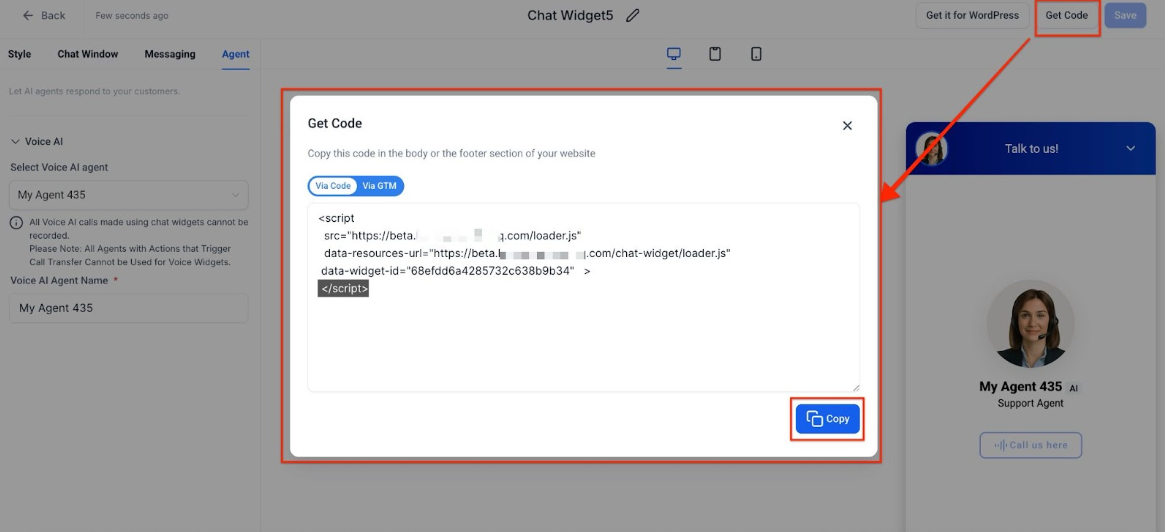
Task: Switch to the Via Code option
Action: click(x=333, y=186)
